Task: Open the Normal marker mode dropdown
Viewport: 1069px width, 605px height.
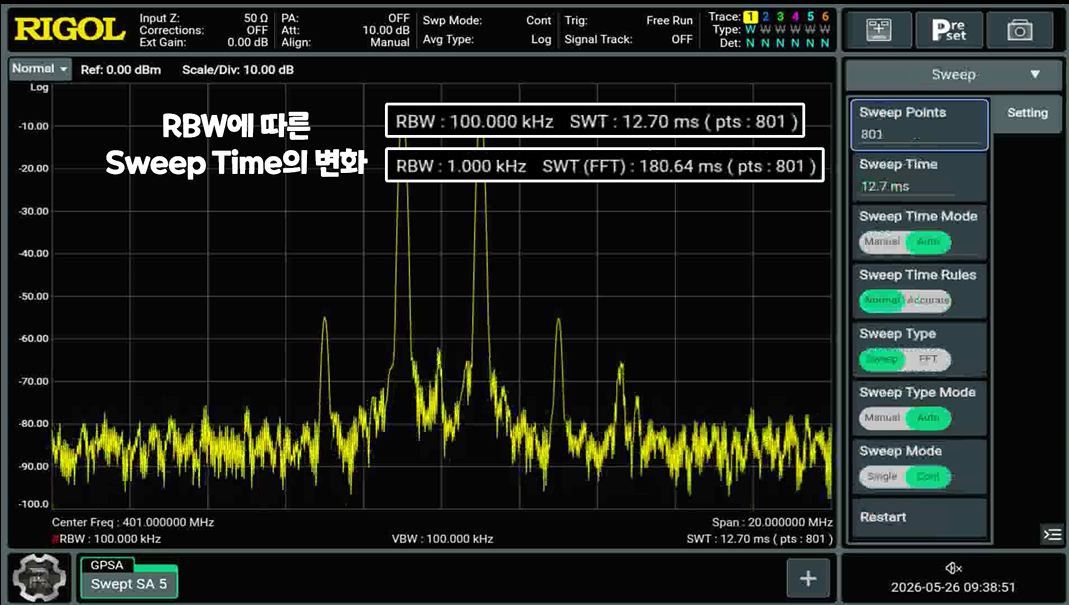Action: [x=40, y=69]
